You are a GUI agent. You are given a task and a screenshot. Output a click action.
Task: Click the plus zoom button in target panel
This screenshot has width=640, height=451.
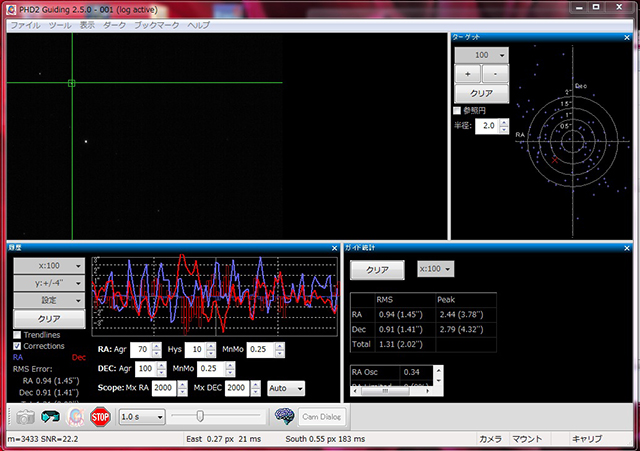(x=468, y=74)
